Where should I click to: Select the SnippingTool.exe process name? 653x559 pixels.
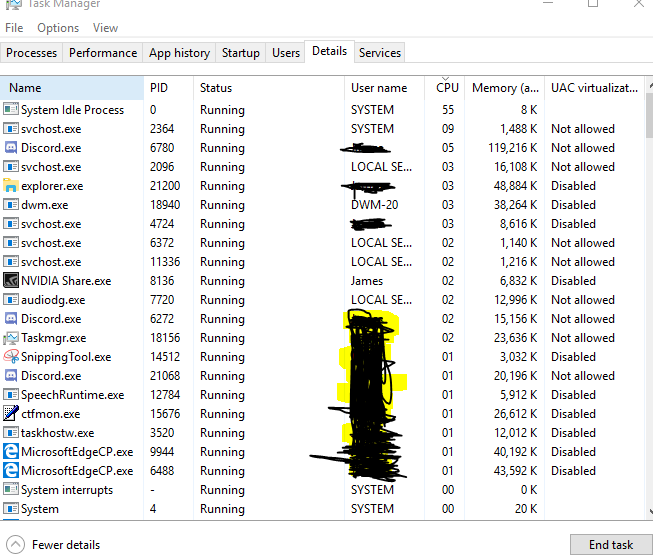point(66,357)
